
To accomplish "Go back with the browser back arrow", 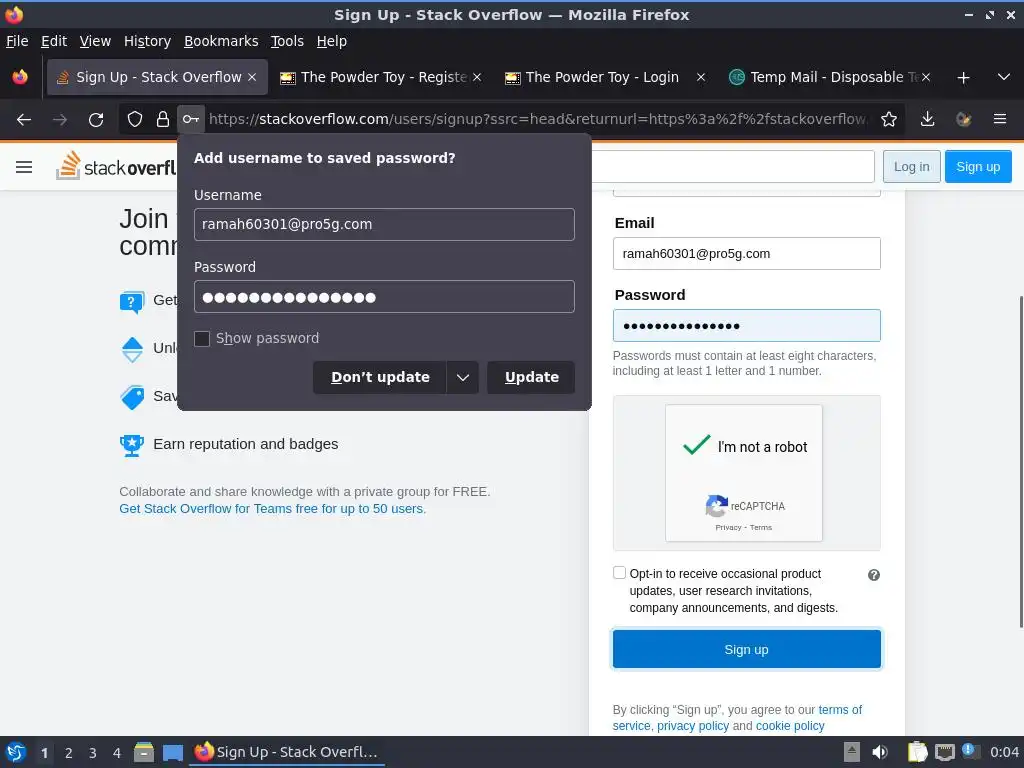I will pos(24,120).
